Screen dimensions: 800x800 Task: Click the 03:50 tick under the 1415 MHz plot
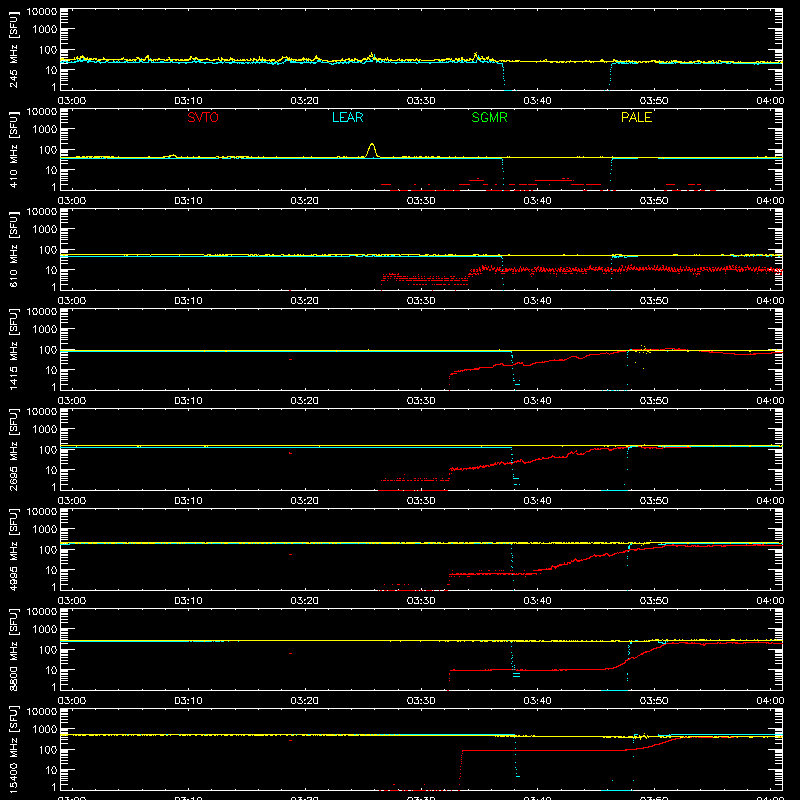pyautogui.click(x=654, y=401)
